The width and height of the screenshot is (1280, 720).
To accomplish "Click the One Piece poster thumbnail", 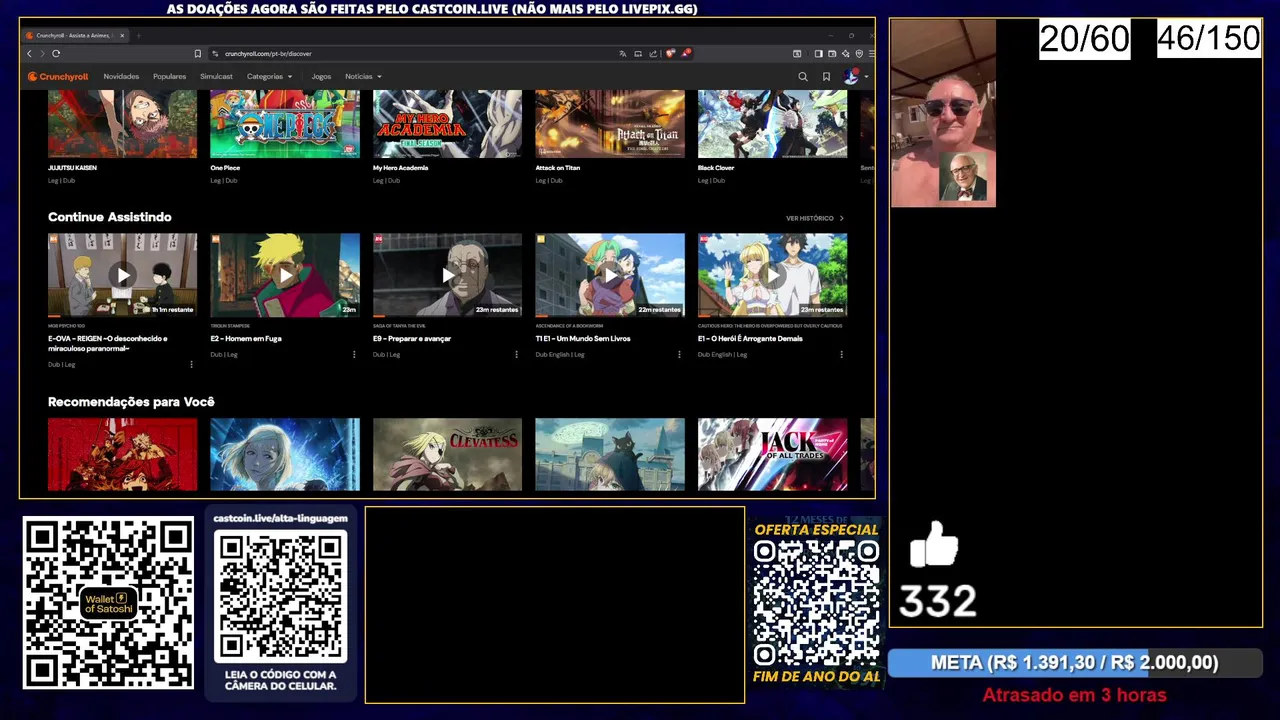I will (x=285, y=124).
